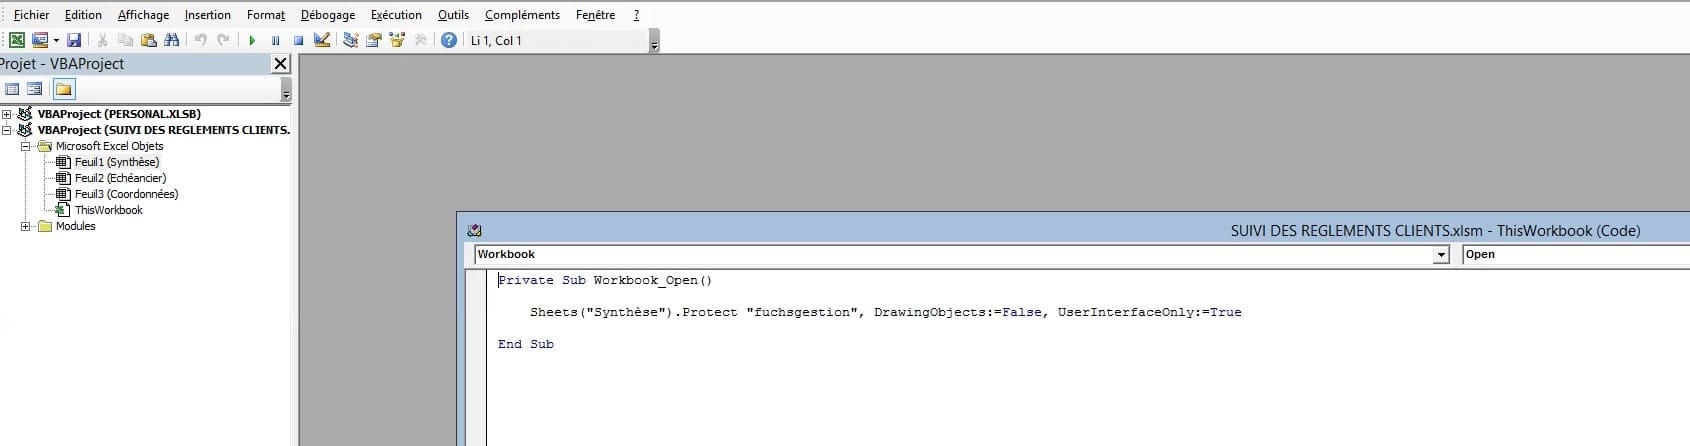This screenshot has width=1690, height=446.
Task: Open the Object Browser icon
Action: point(397,40)
